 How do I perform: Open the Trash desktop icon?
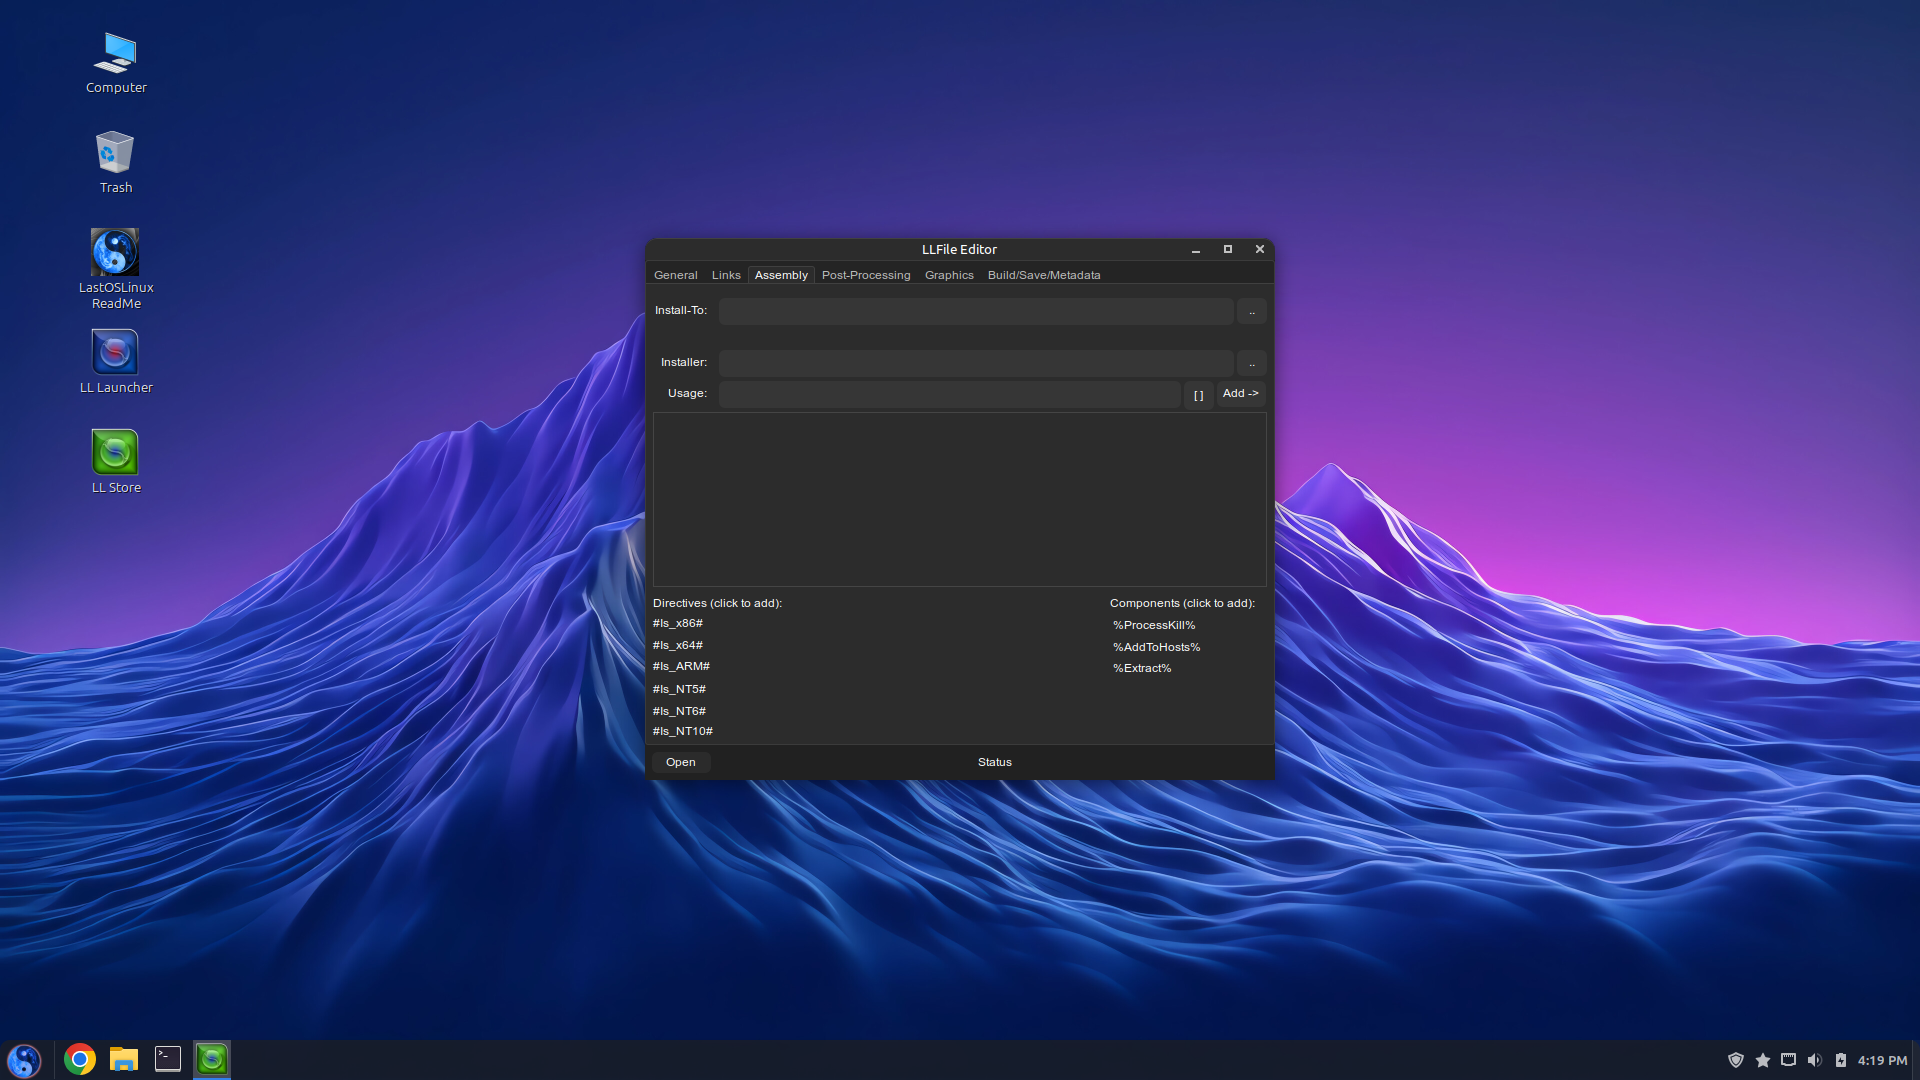tap(116, 163)
